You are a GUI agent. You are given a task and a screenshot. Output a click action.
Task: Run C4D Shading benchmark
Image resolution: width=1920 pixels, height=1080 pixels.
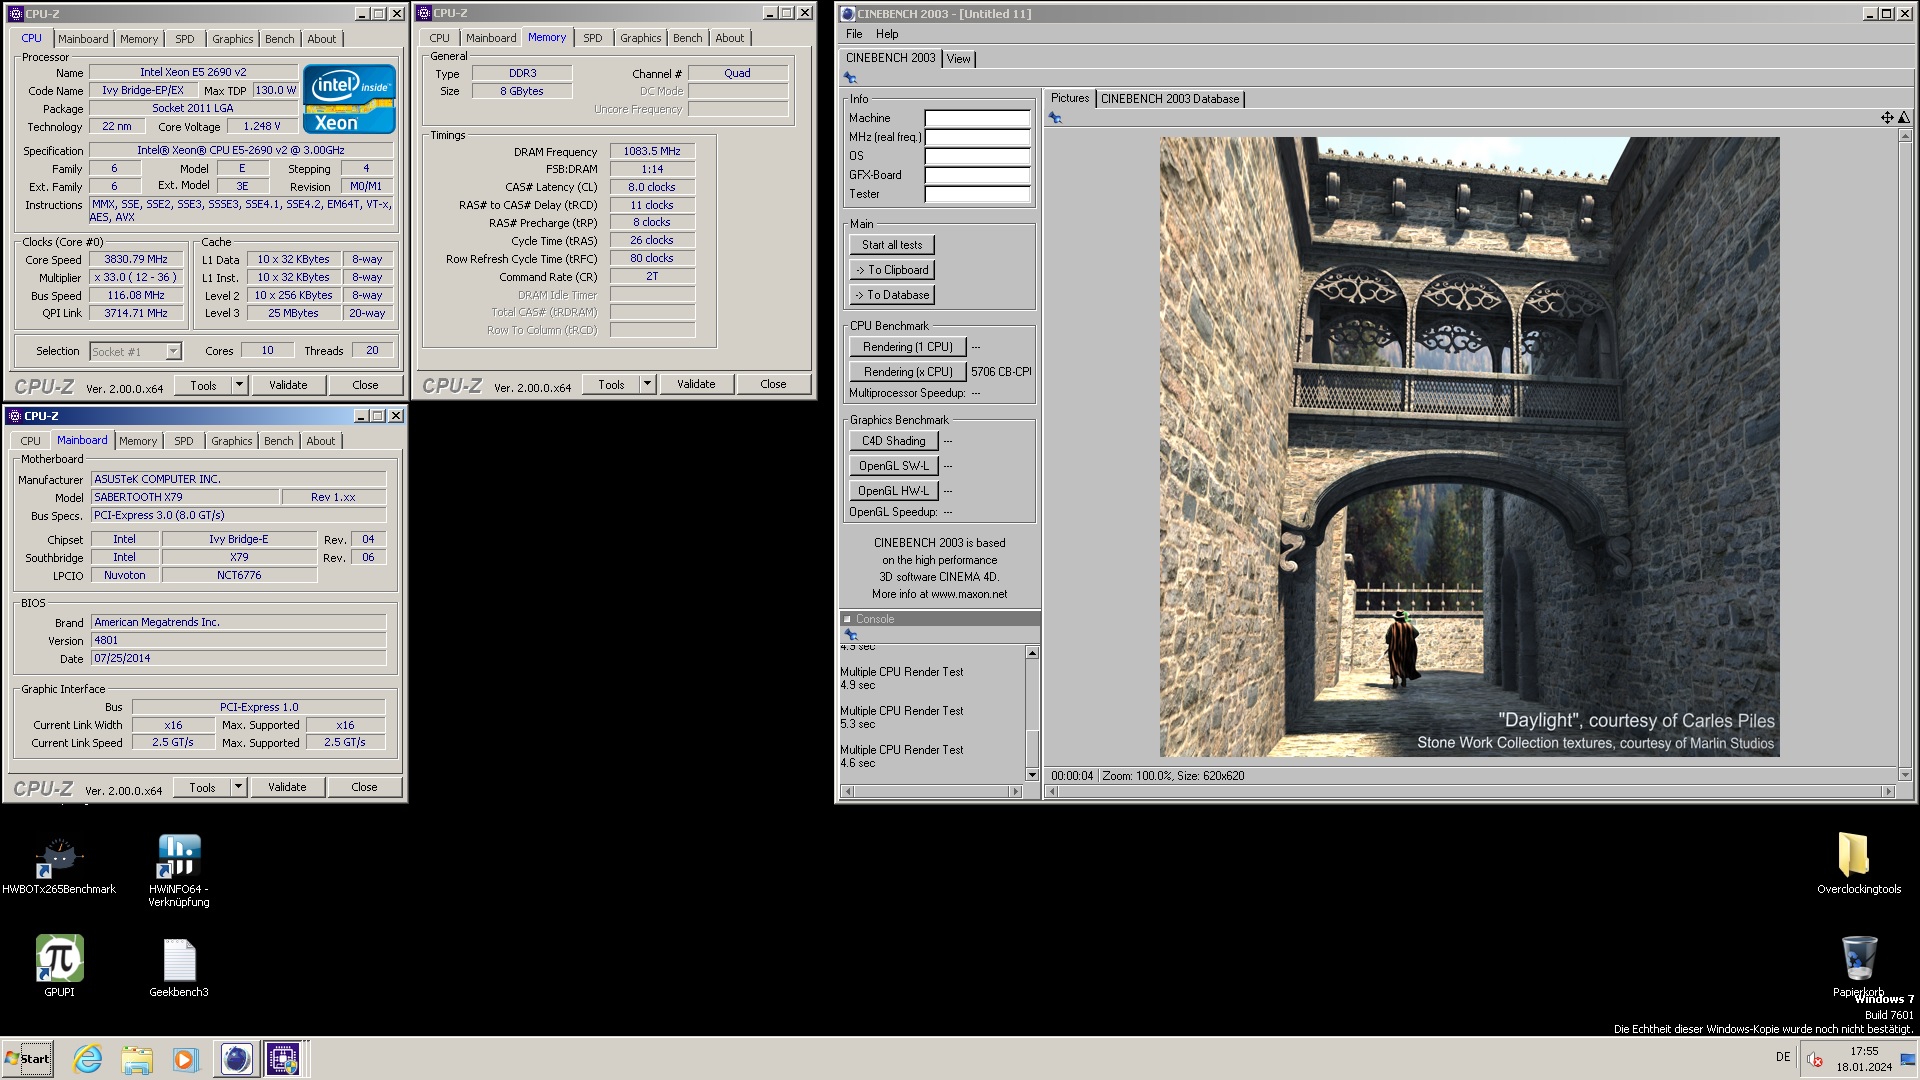pyautogui.click(x=894, y=441)
